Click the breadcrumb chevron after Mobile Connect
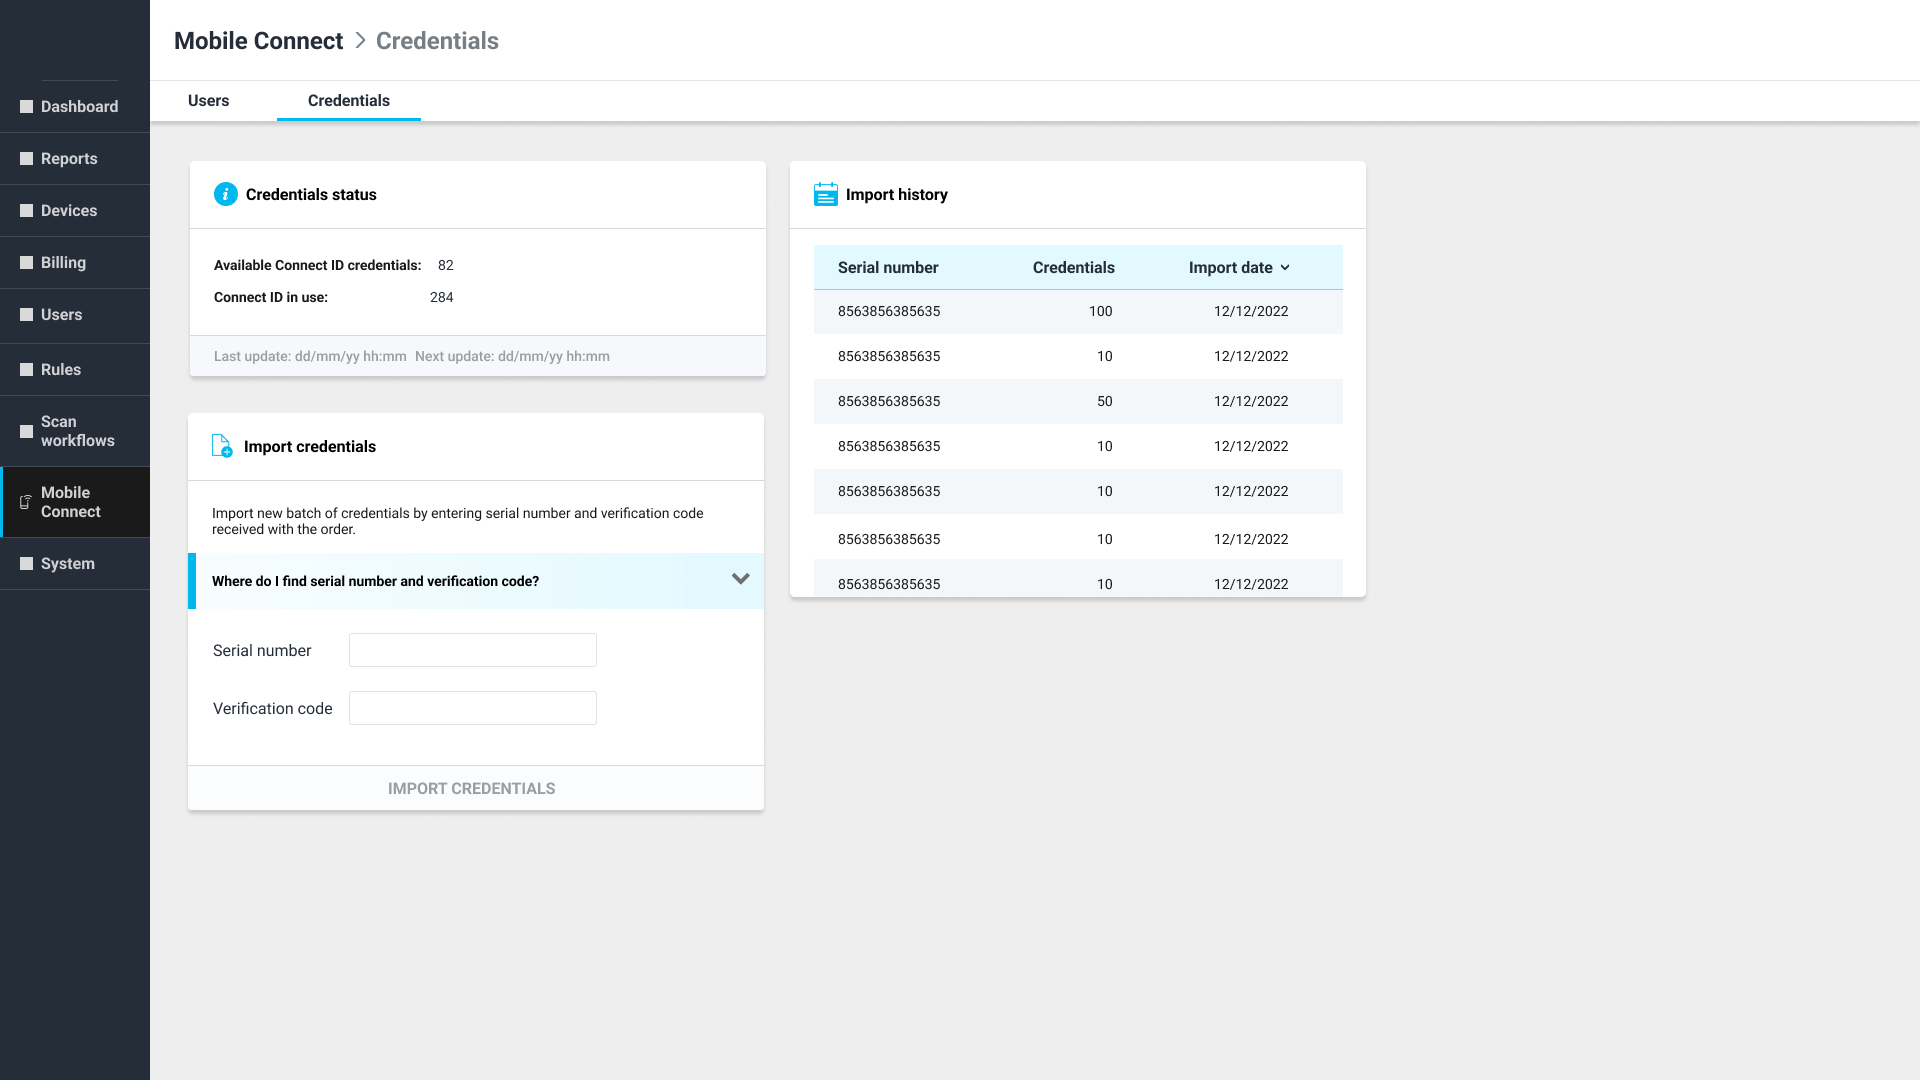 (x=360, y=41)
